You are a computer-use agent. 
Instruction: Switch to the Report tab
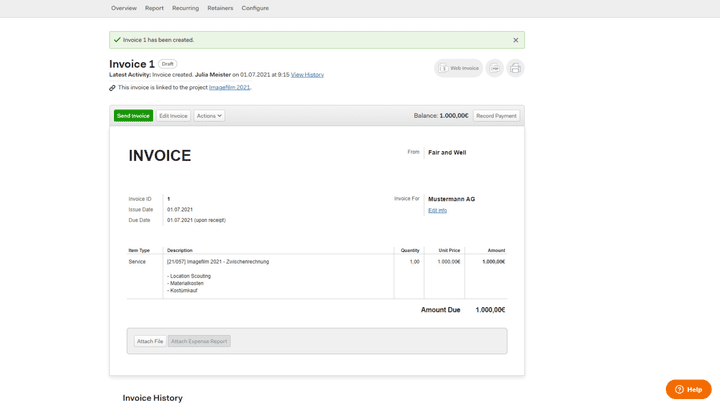tap(154, 8)
